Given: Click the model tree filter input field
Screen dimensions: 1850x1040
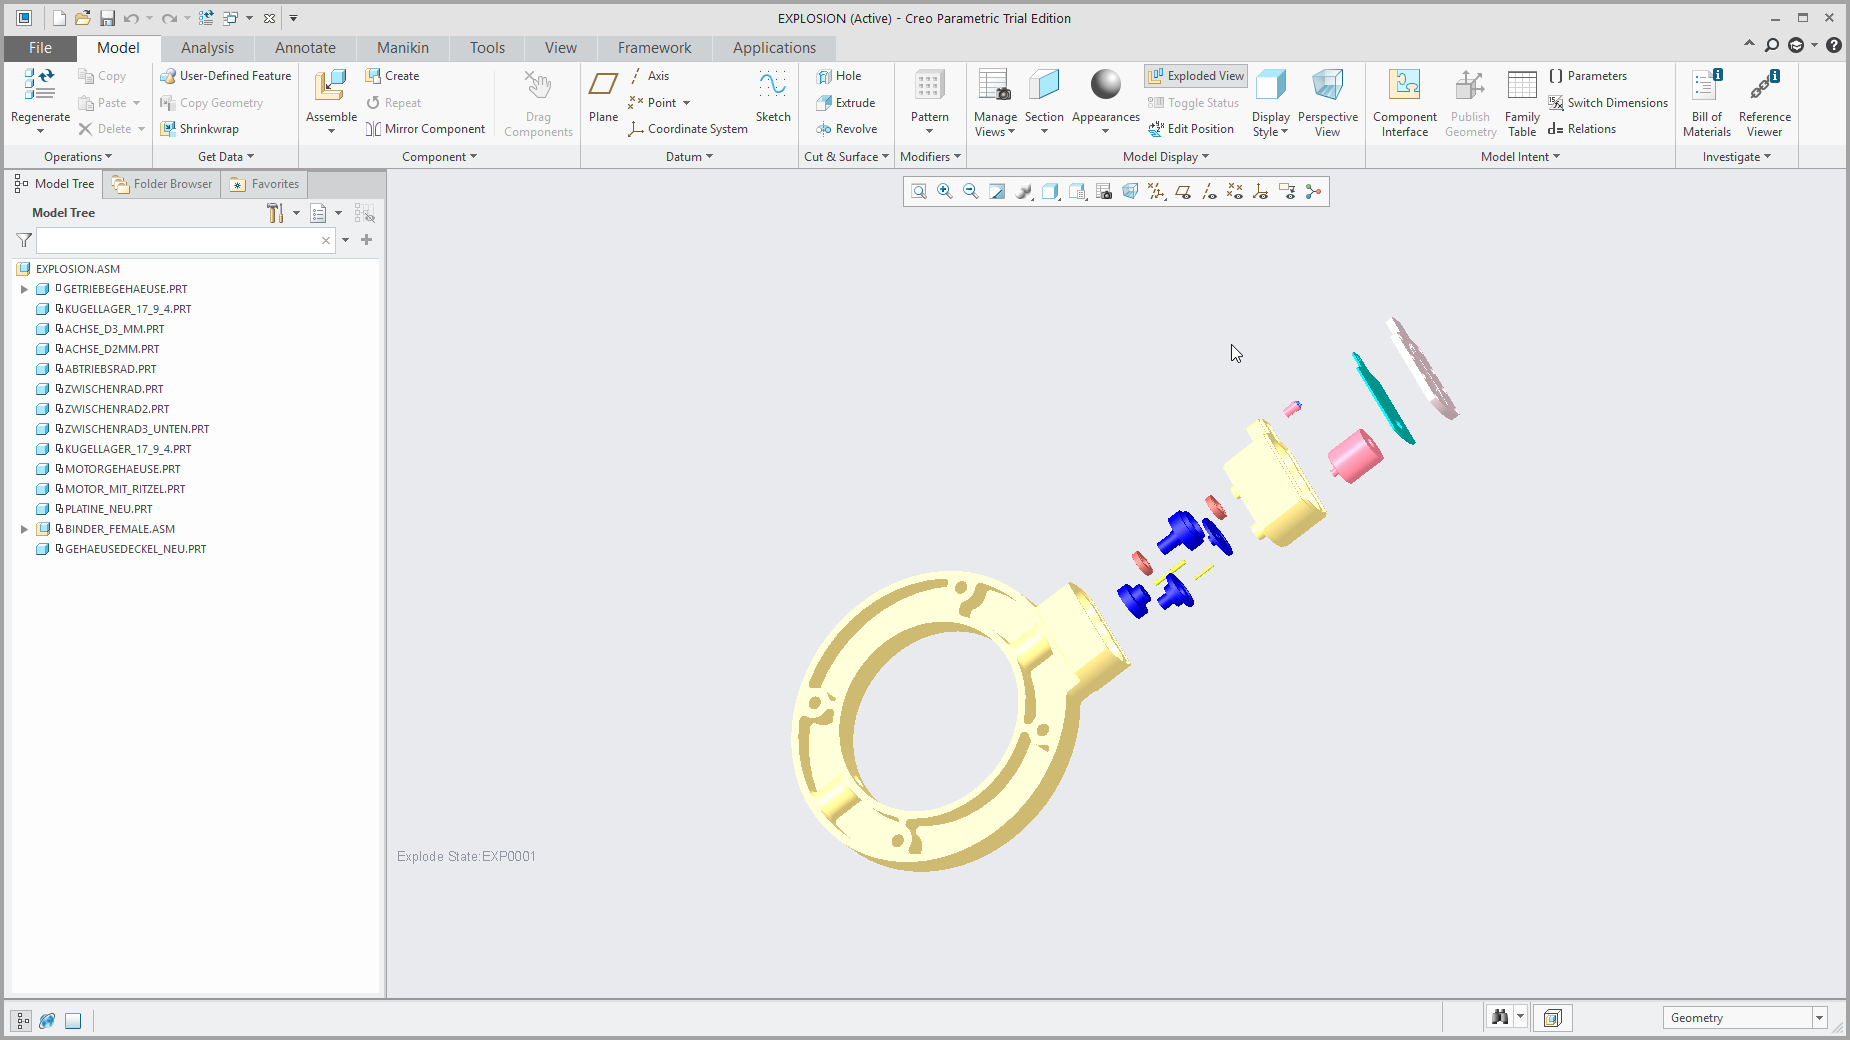Looking at the screenshot, I should click(185, 240).
